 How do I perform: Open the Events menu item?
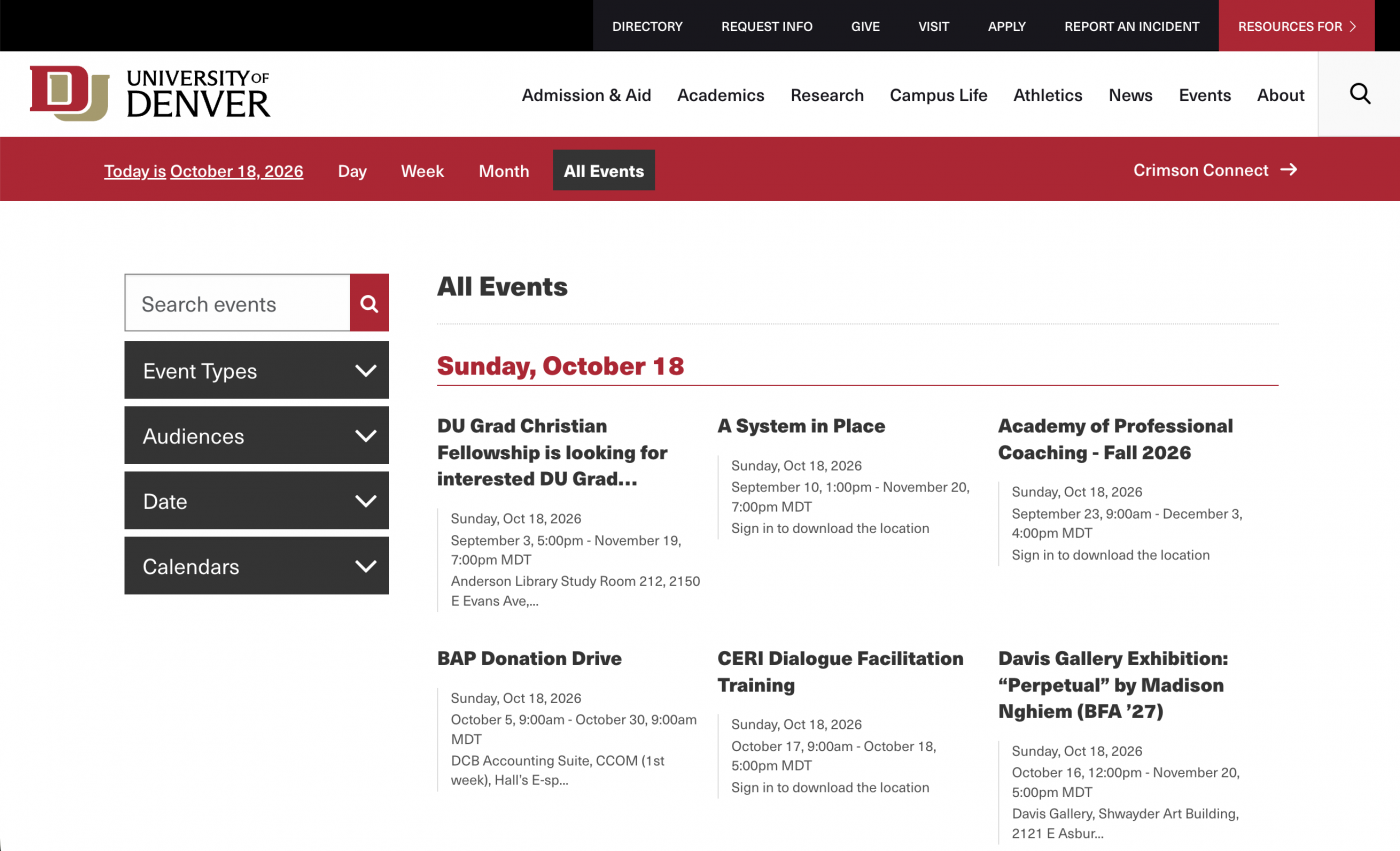pos(1204,95)
